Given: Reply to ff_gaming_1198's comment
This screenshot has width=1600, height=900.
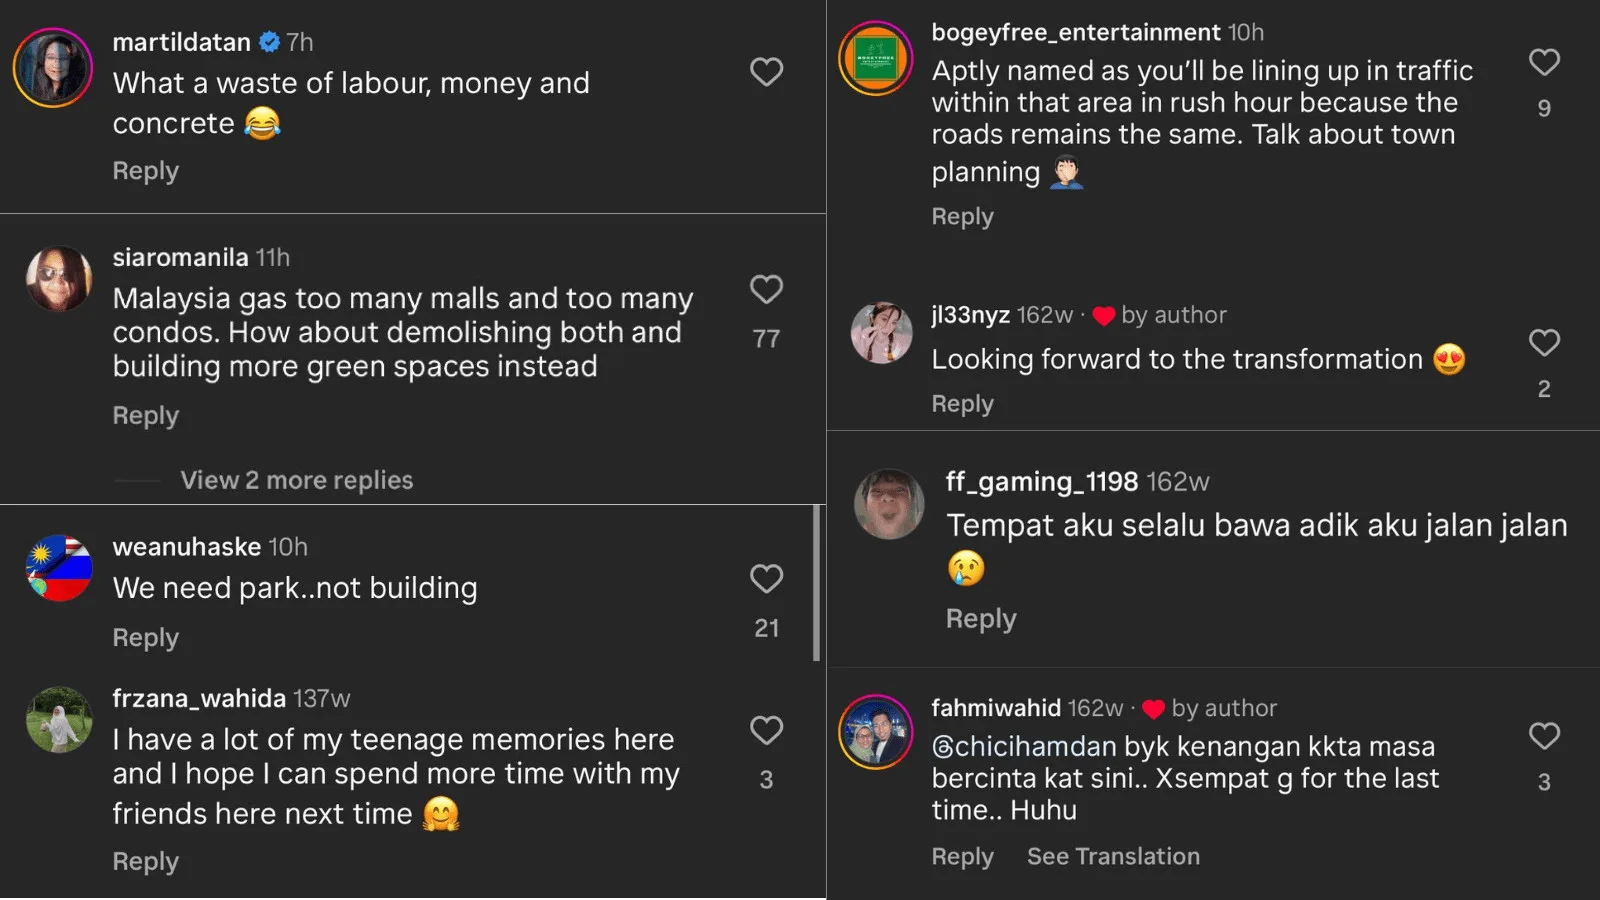Looking at the screenshot, I should click(x=980, y=619).
